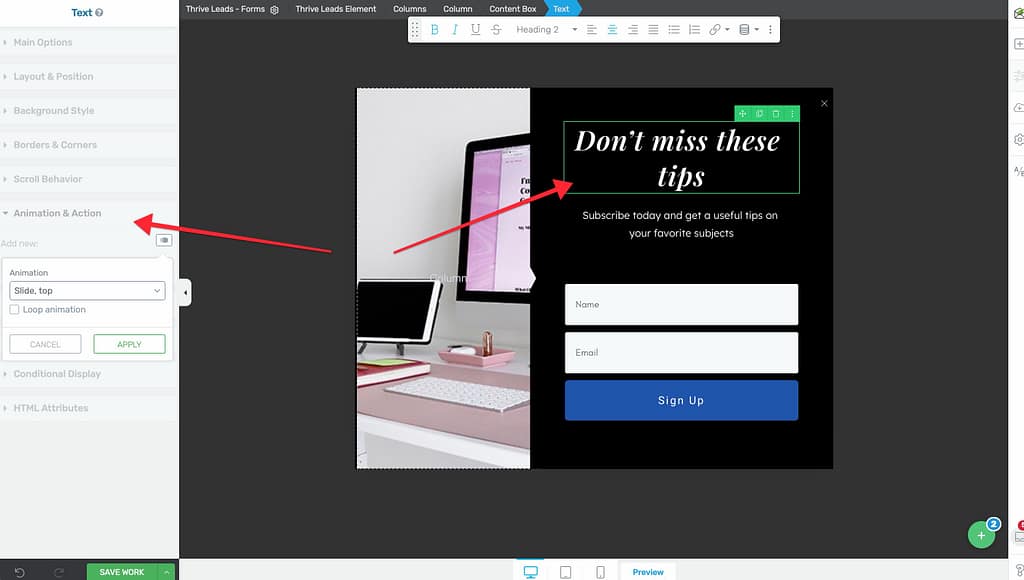Select the Content Box breadcrumb
Viewport: 1024px width, 580px height.
click(x=512, y=9)
